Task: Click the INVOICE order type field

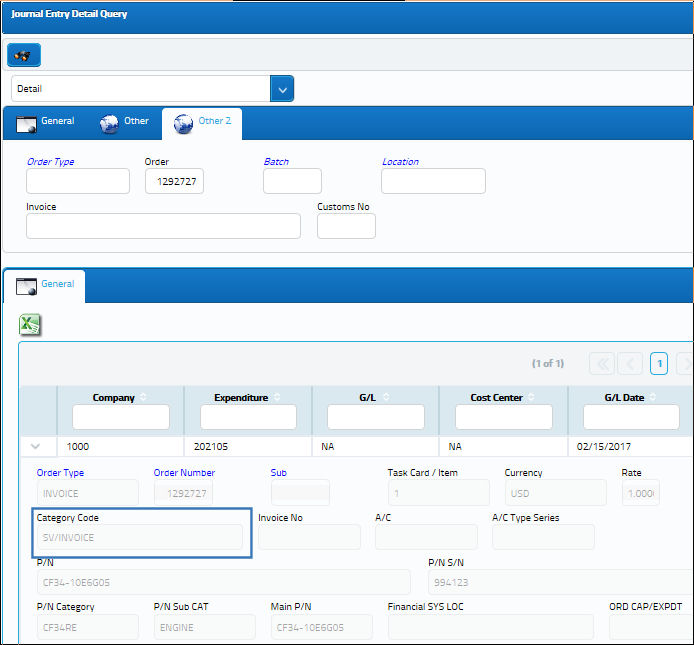Action: [88, 493]
